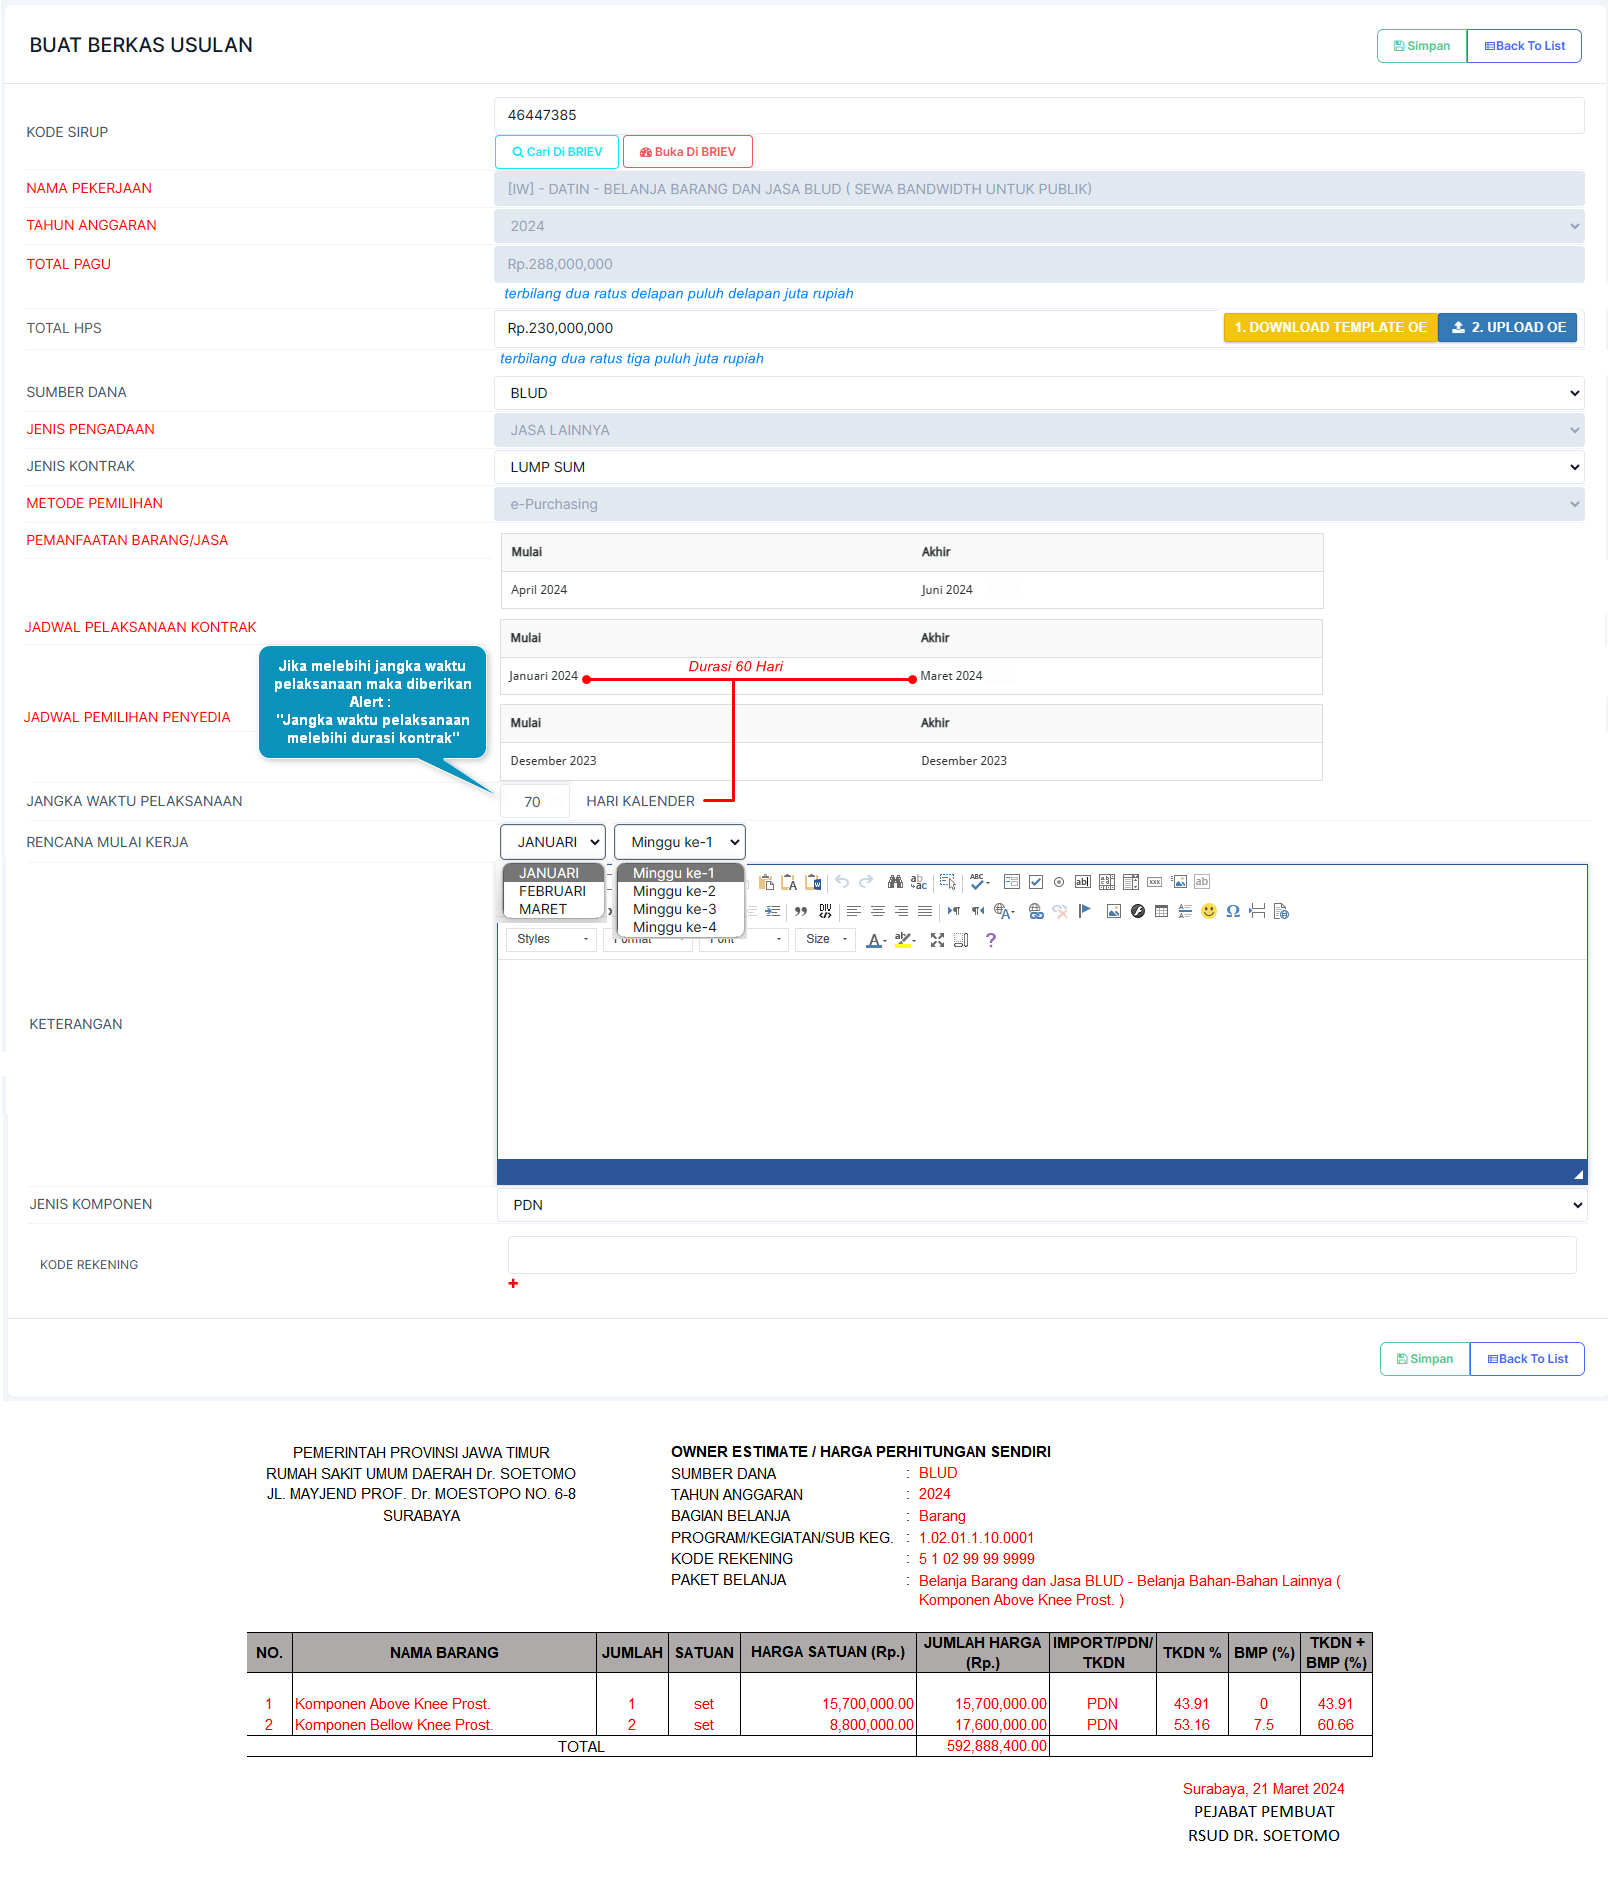
Task: Align text left in the editor
Action: (854, 911)
